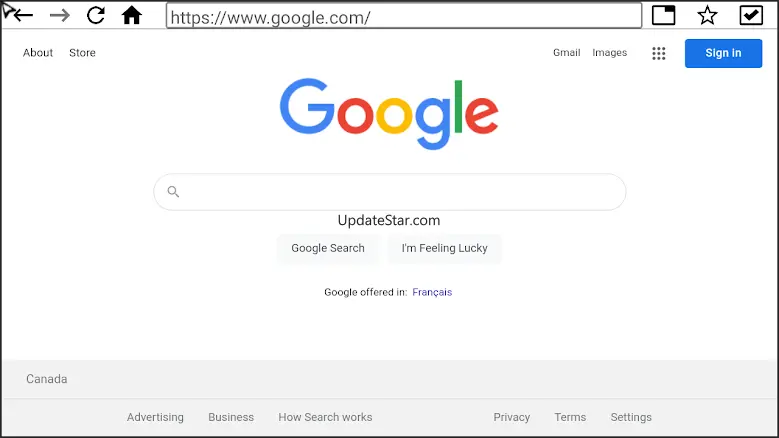
Task: Reload the page with refresh icon
Action: pos(95,15)
